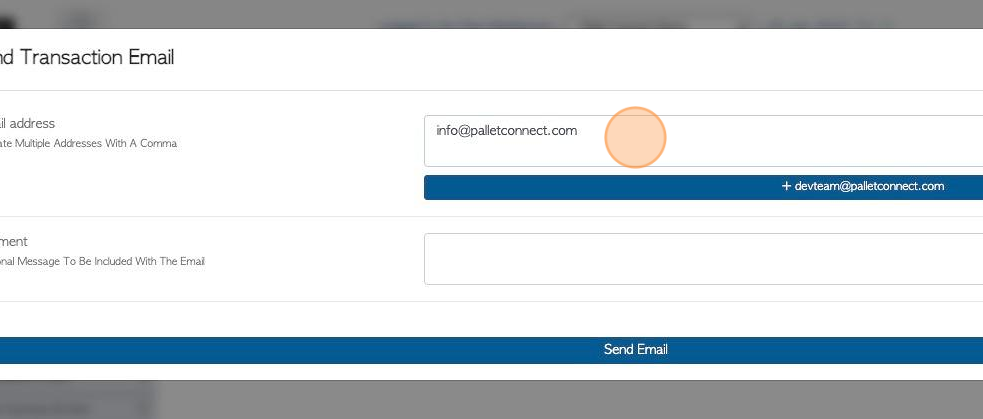
Task: Click dimmed backdrop below the modal
Action: click(564, 400)
